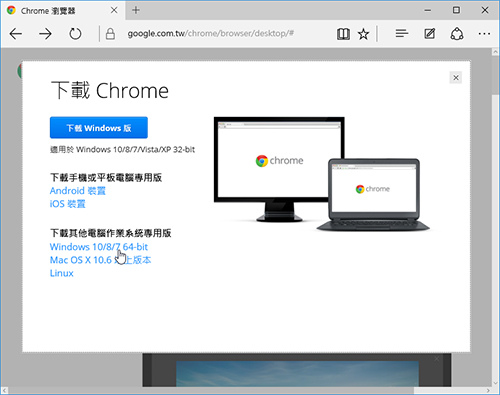Open the Hub lines icon
Viewport: 500px width, 395px height.
[x=402, y=33]
